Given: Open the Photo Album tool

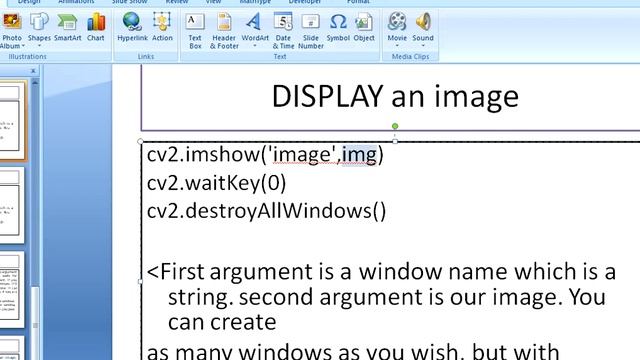Looking at the screenshot, I should (x=11, y=31).
